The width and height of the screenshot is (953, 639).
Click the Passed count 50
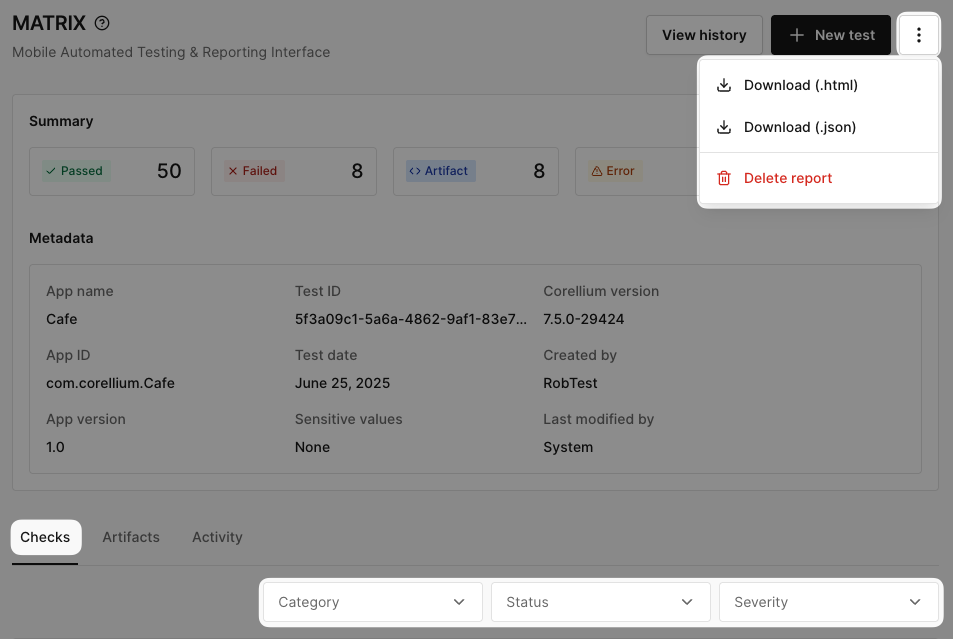[169, 171]
